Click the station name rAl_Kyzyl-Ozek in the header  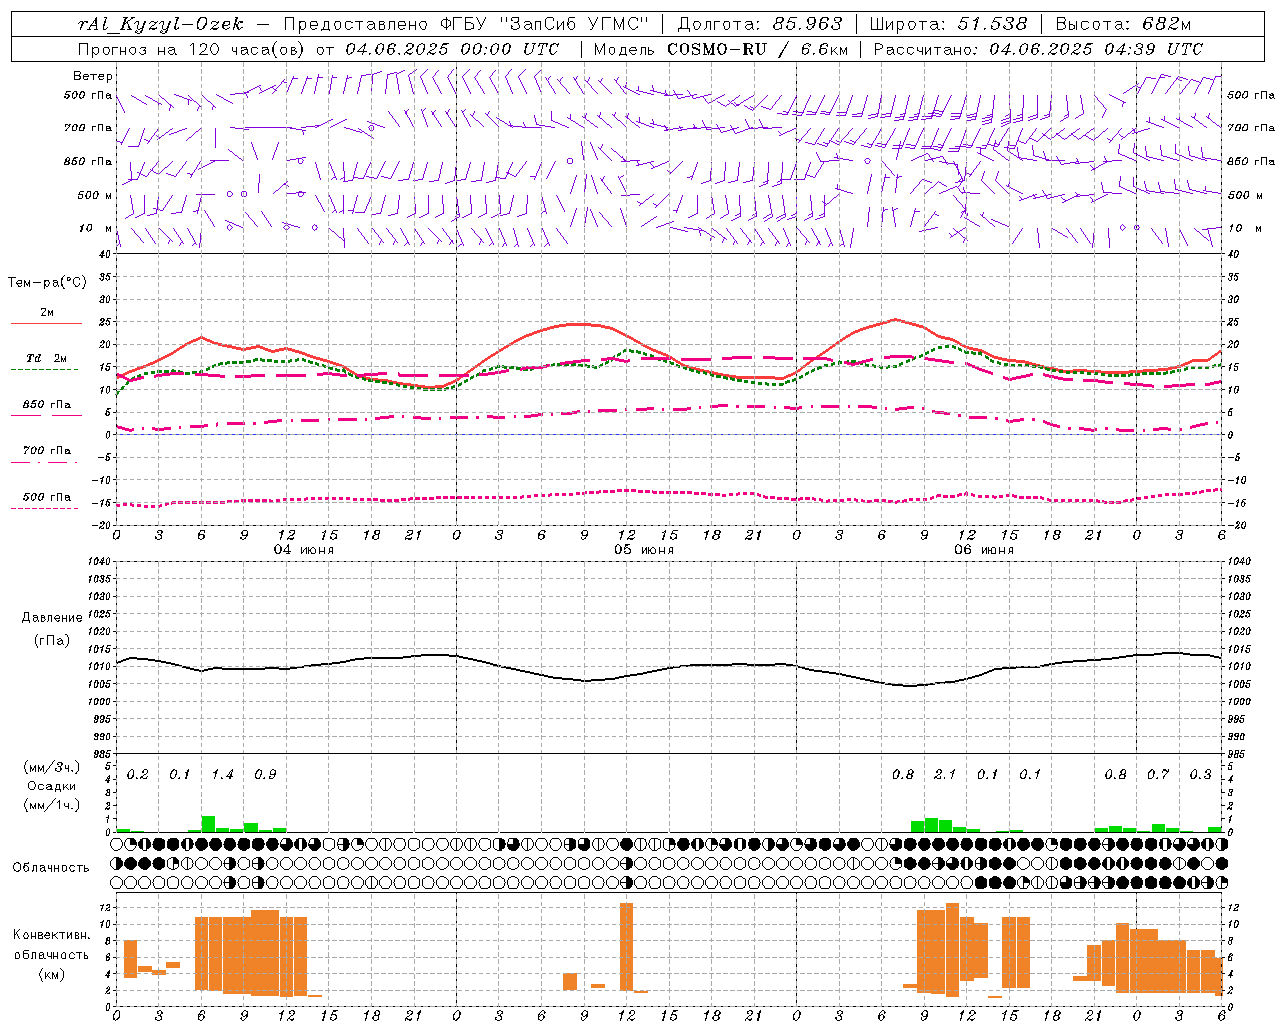161,24
